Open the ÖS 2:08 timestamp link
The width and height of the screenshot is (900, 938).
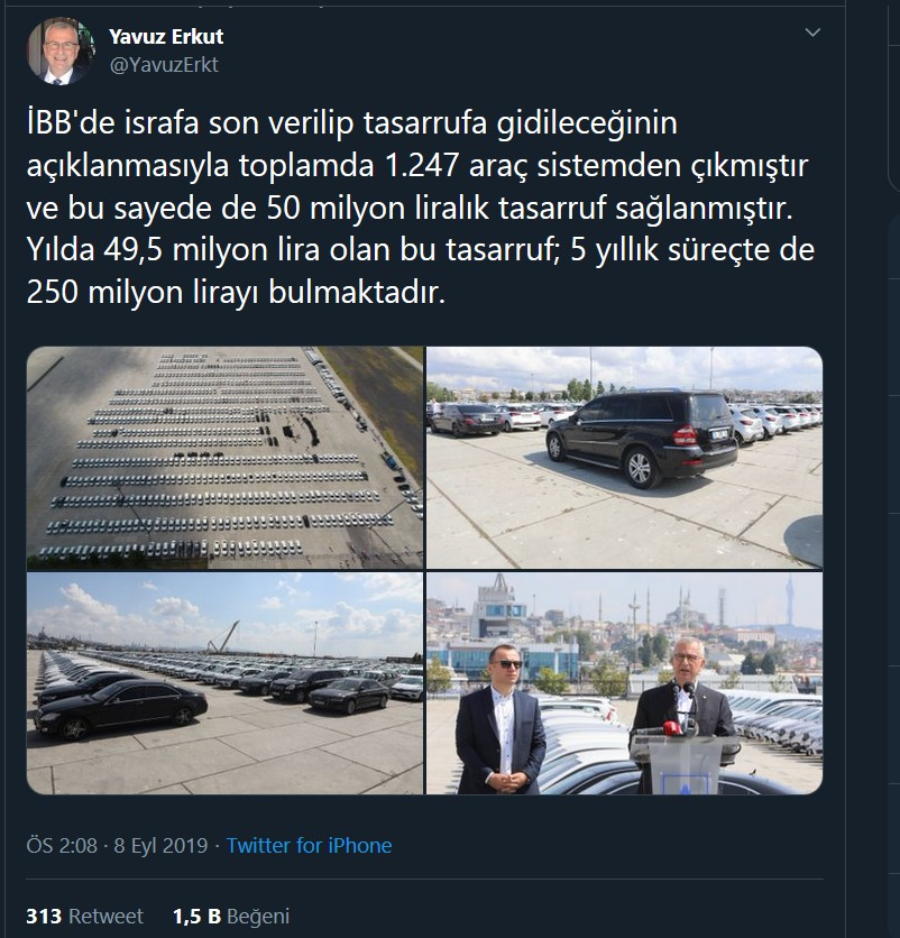point(62,845)
